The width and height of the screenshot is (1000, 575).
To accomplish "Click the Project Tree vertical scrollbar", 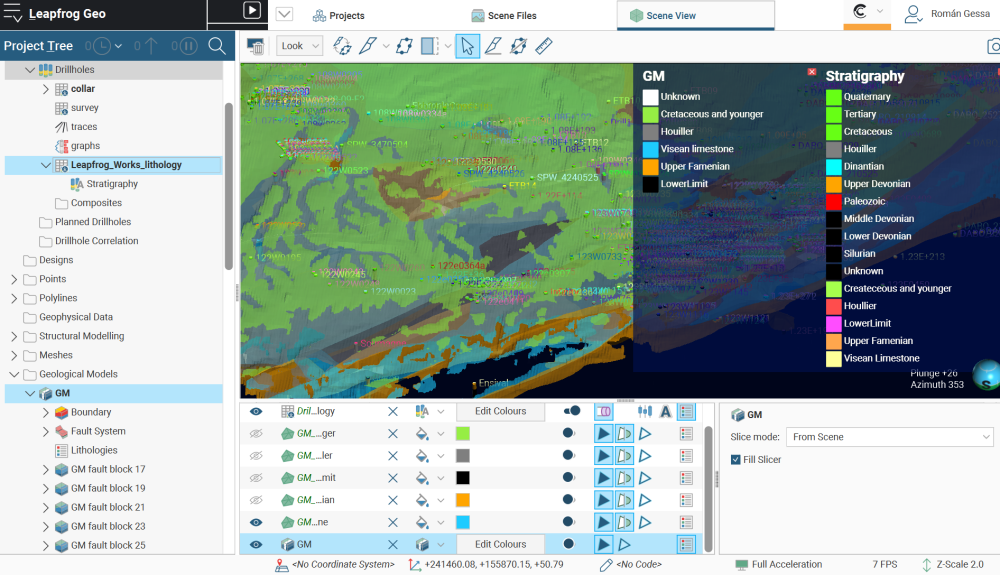I will click(229, 186).
